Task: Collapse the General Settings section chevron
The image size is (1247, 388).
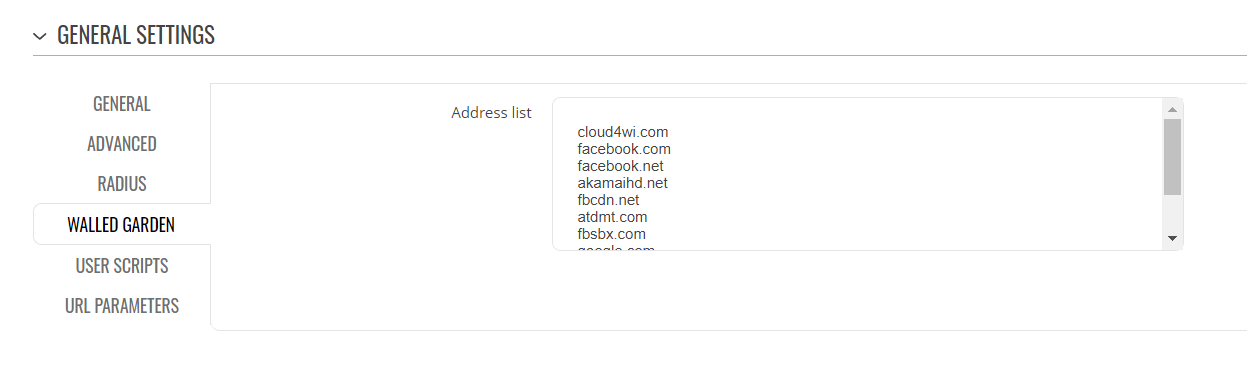Action: (x=40, y=36)
